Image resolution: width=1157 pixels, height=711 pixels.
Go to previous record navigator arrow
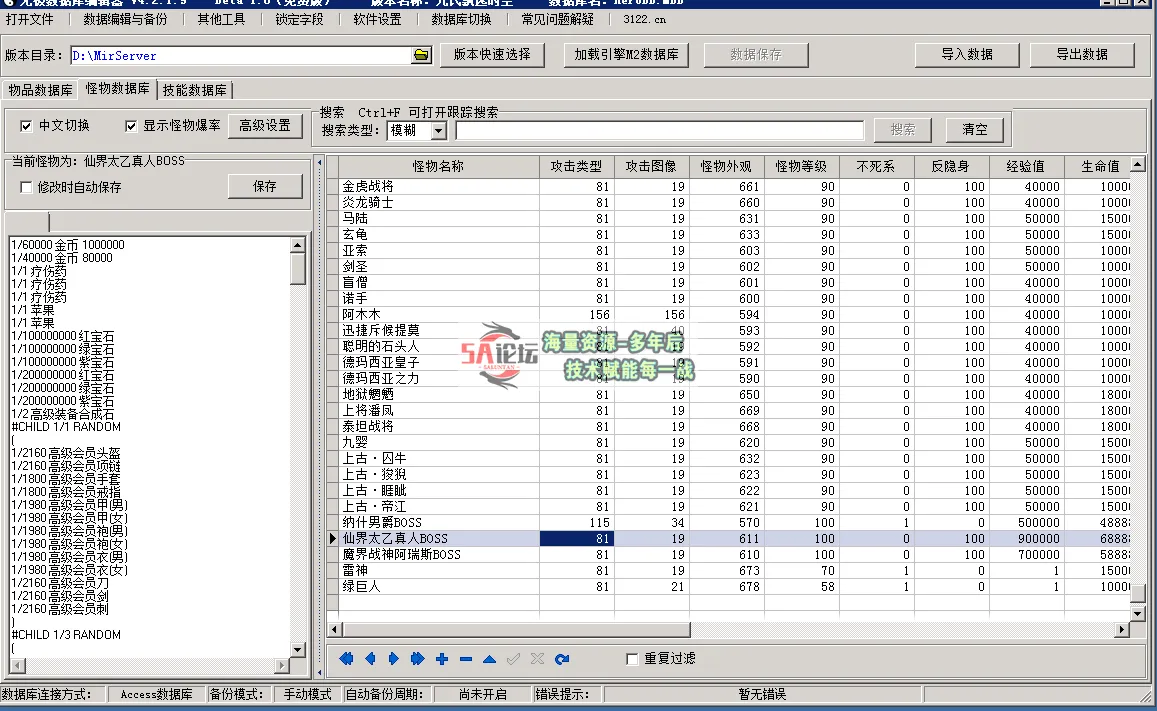370,659
